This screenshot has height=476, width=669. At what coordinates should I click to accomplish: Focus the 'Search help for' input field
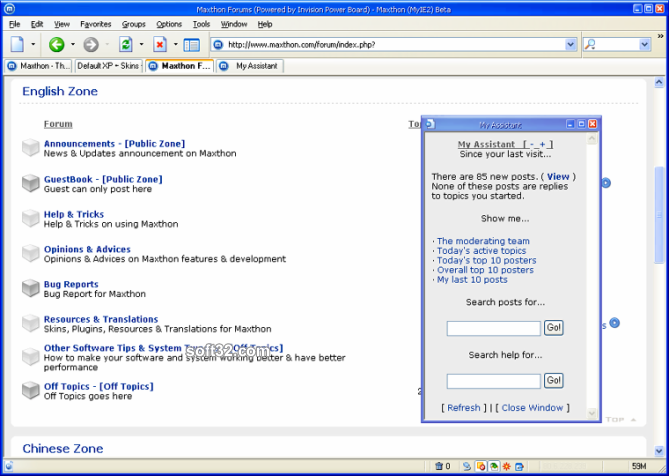click(x=494, y=381)
